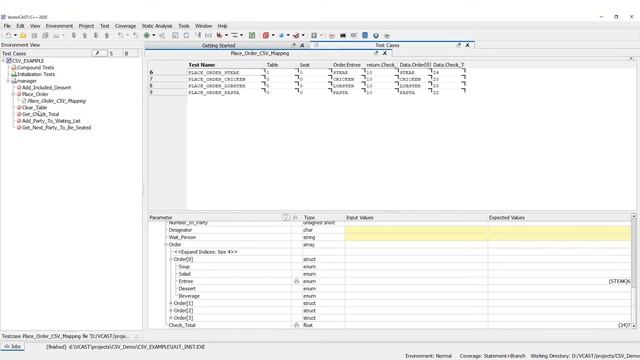Collapse the Place_Order tree node
The width and height of the screenshot is (640, 360).
[13, 94]
